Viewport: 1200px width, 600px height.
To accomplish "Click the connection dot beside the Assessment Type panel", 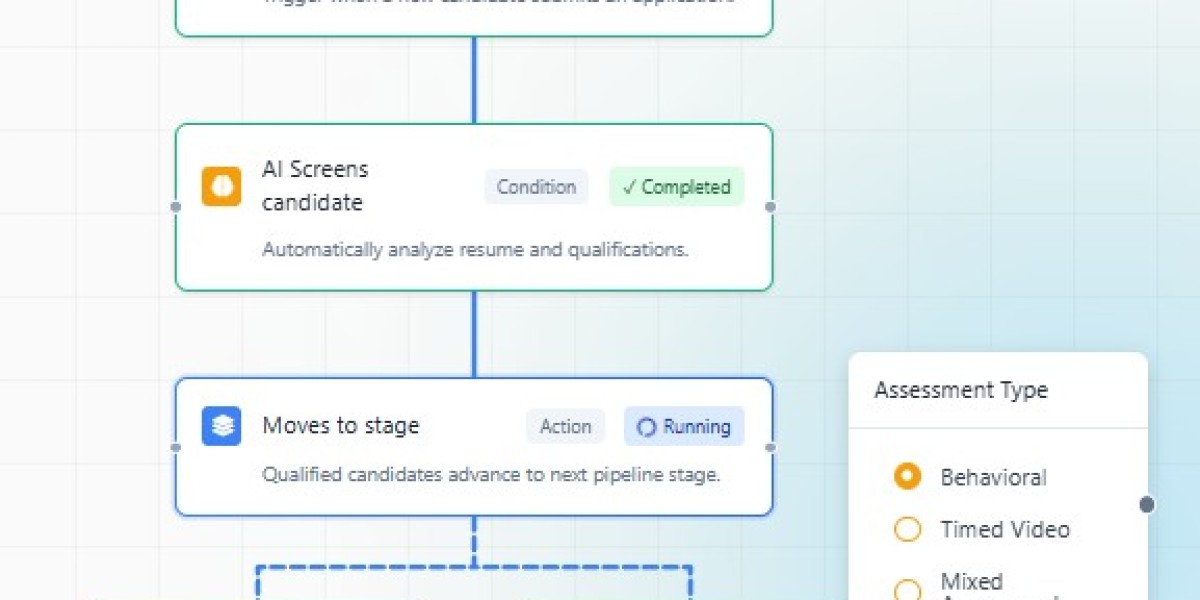I will pyautogui.click(x=1146, y=505).
